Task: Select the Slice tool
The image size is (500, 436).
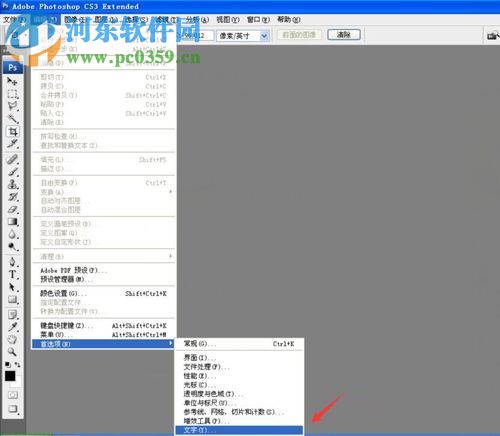Action: click(12, 144)
